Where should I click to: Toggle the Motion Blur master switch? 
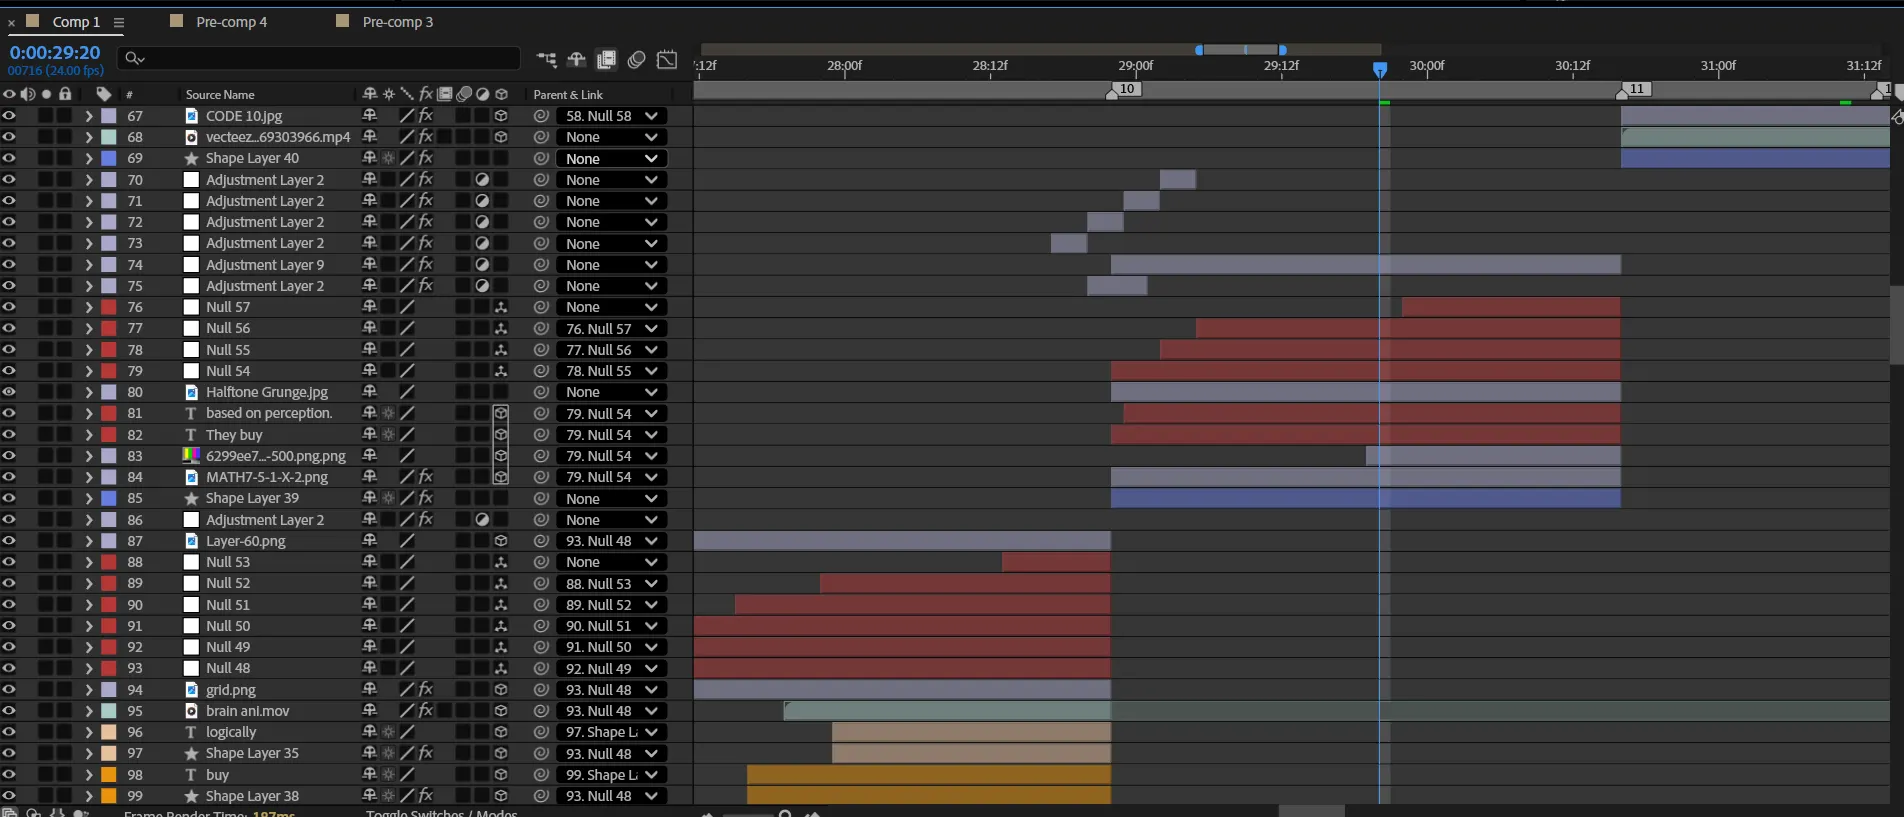(x=636, y=60)
